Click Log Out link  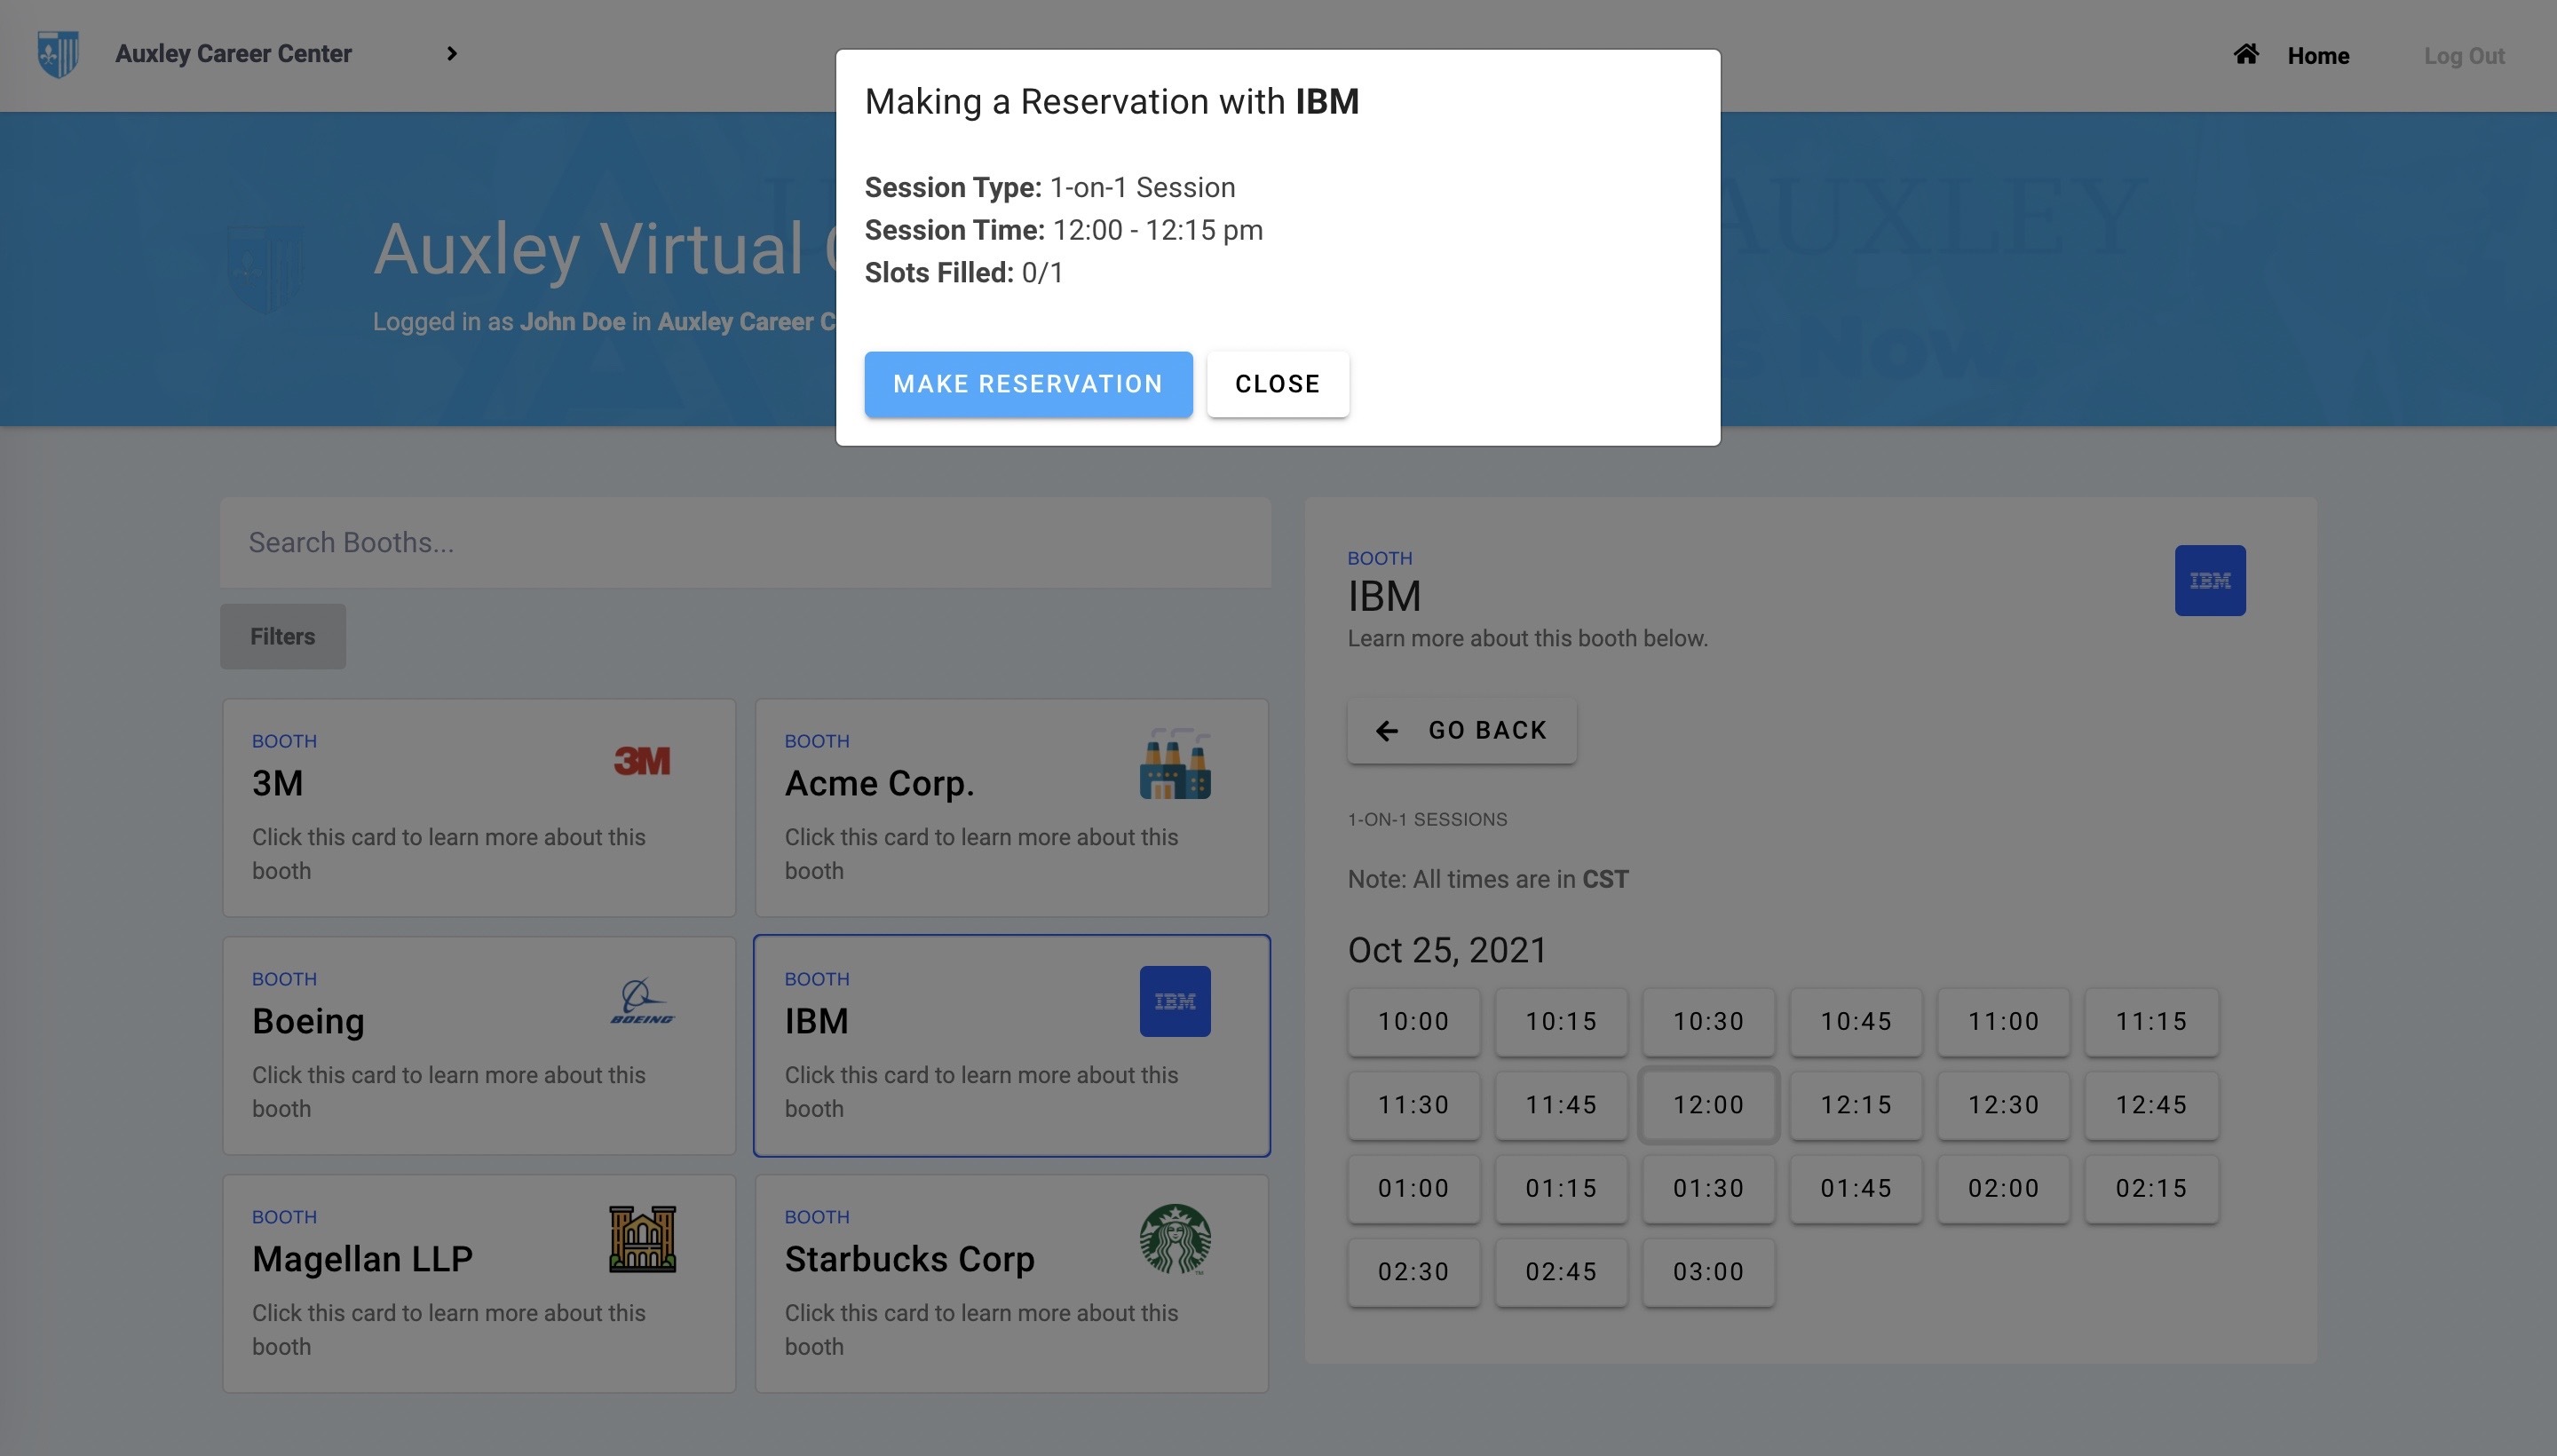coord(2464,56)
